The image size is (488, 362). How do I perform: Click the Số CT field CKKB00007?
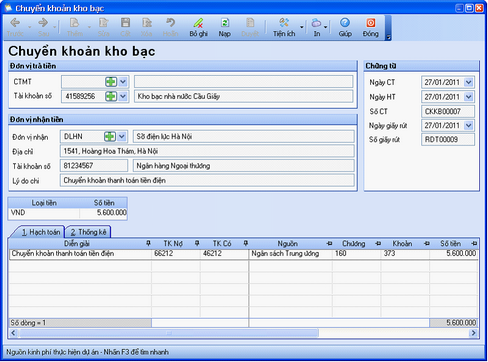tap(448, 111)
